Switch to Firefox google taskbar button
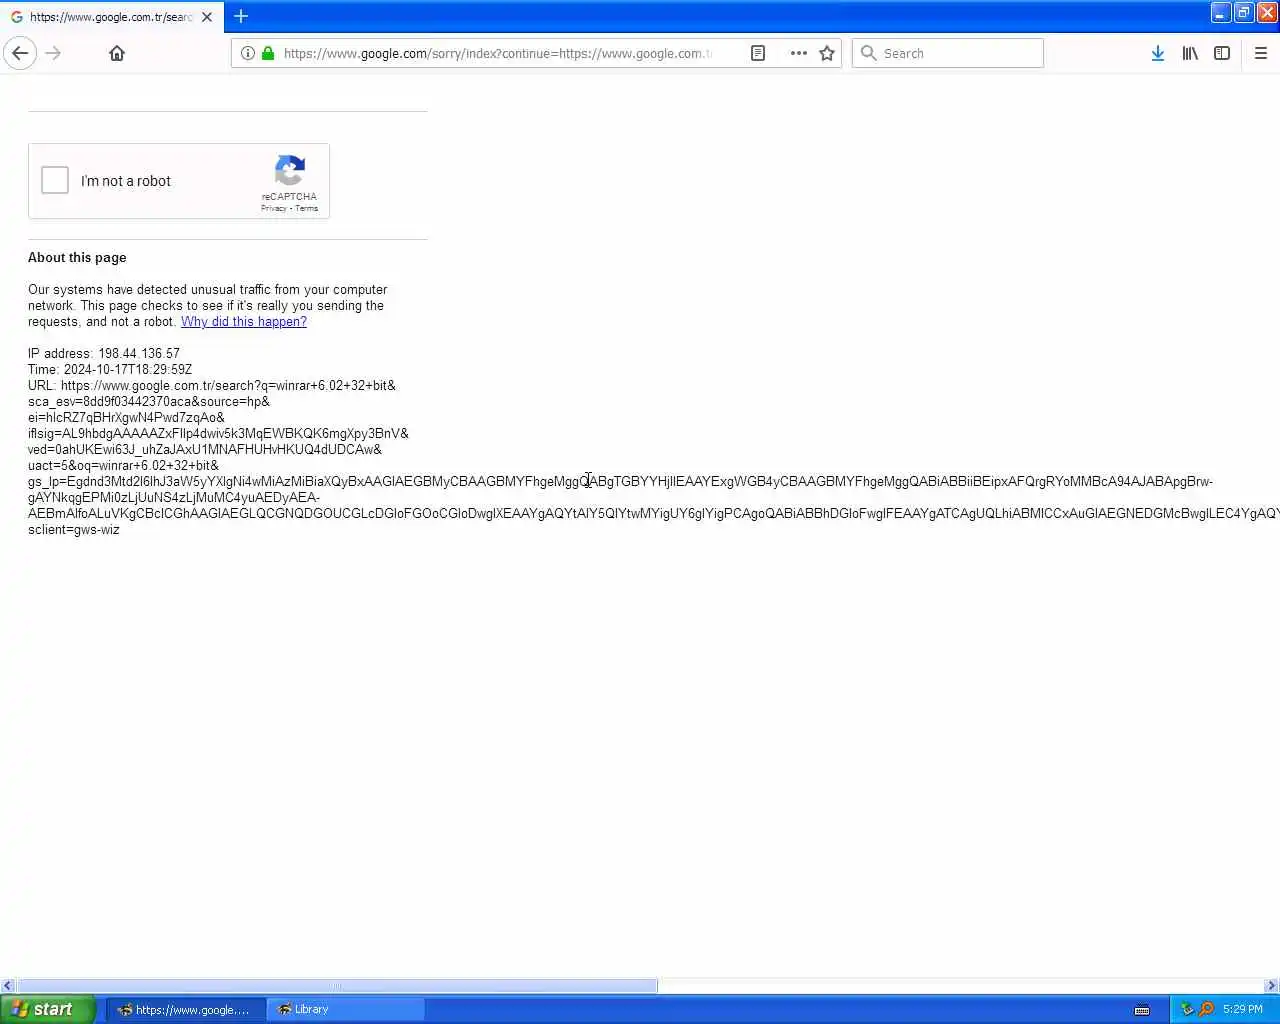This screenshot has height=1024, width=1280. (x=186, y=1009)
